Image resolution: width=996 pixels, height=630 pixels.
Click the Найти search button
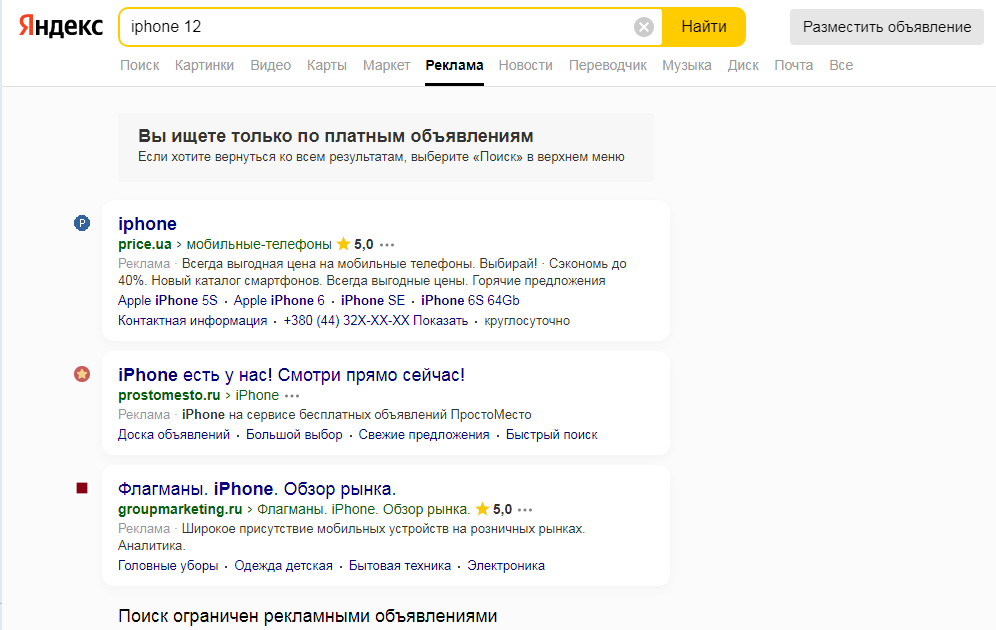tap(704, 27)
